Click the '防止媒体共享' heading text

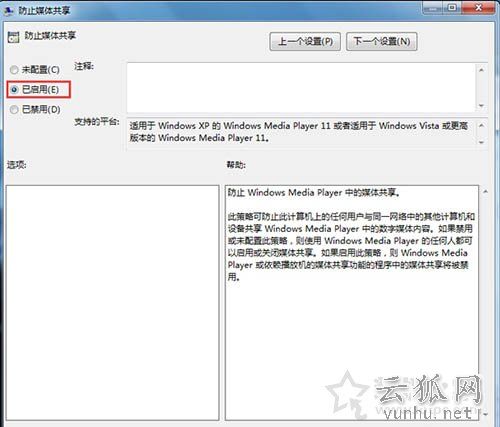point(50,36)
